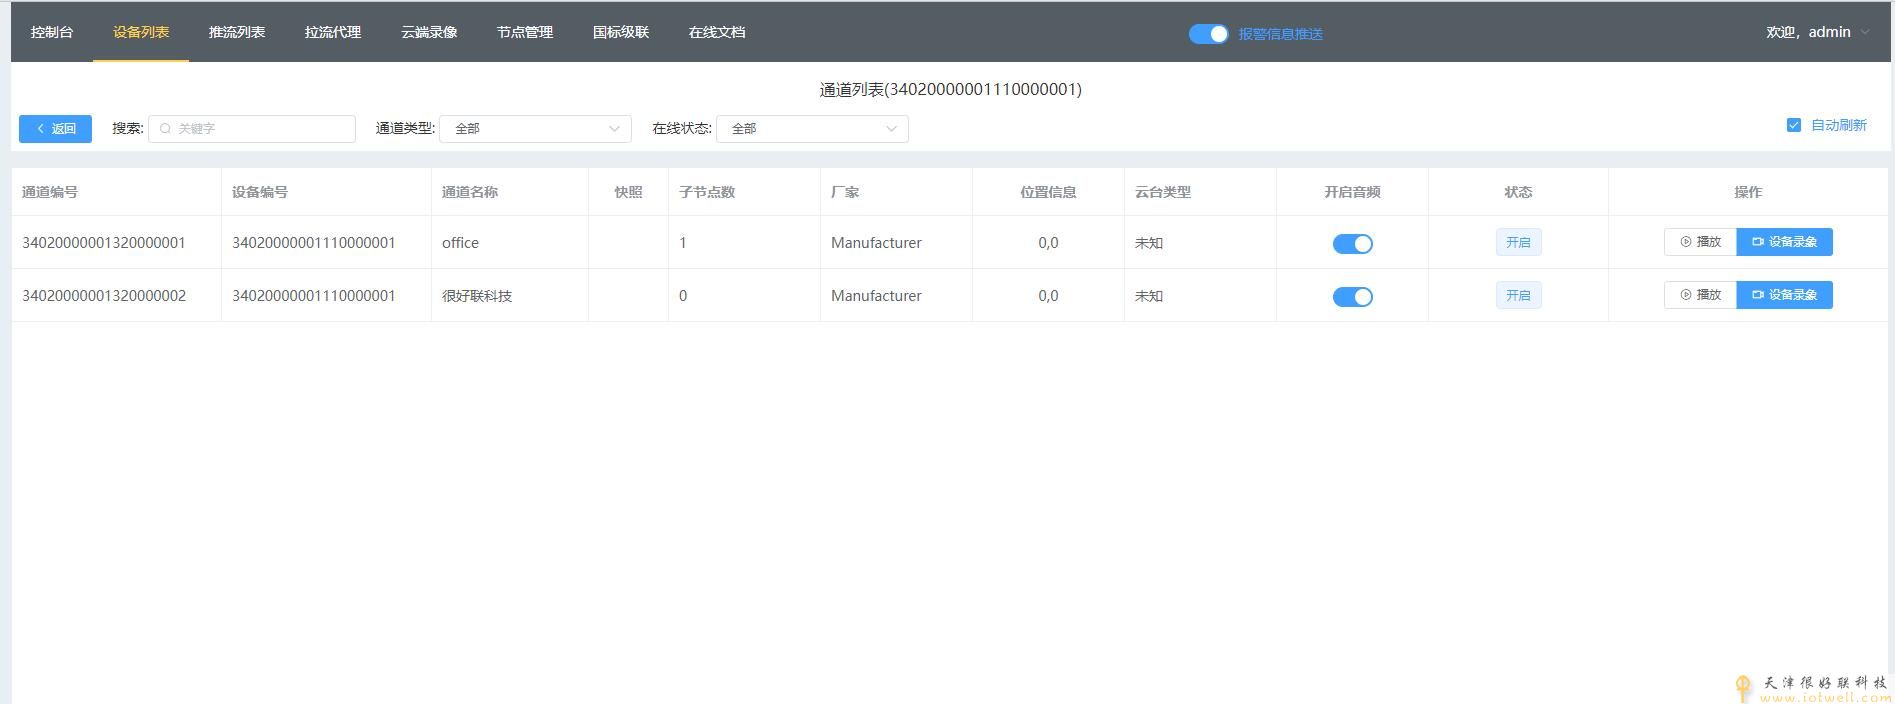Select the 节点管理 tab
The image size is (1895, 704).
tap(525, 32)
